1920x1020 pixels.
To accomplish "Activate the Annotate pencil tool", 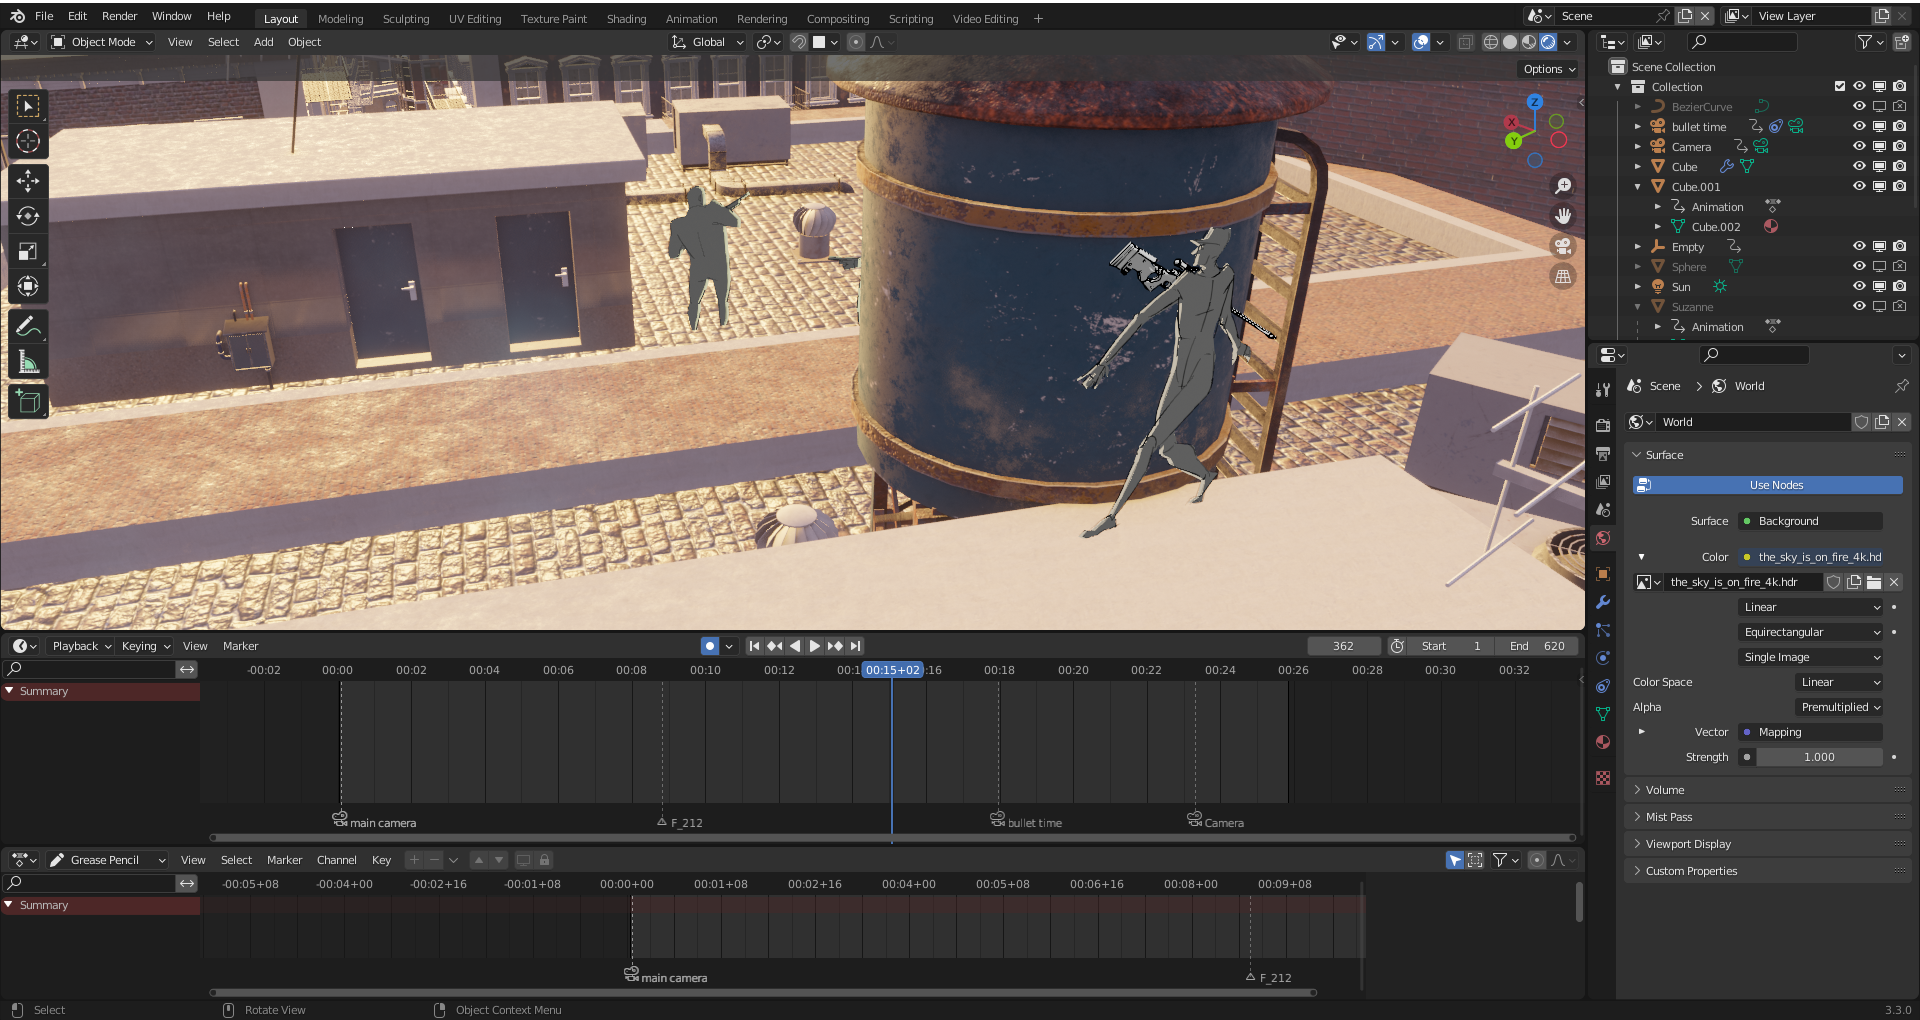I will point(28,327).
